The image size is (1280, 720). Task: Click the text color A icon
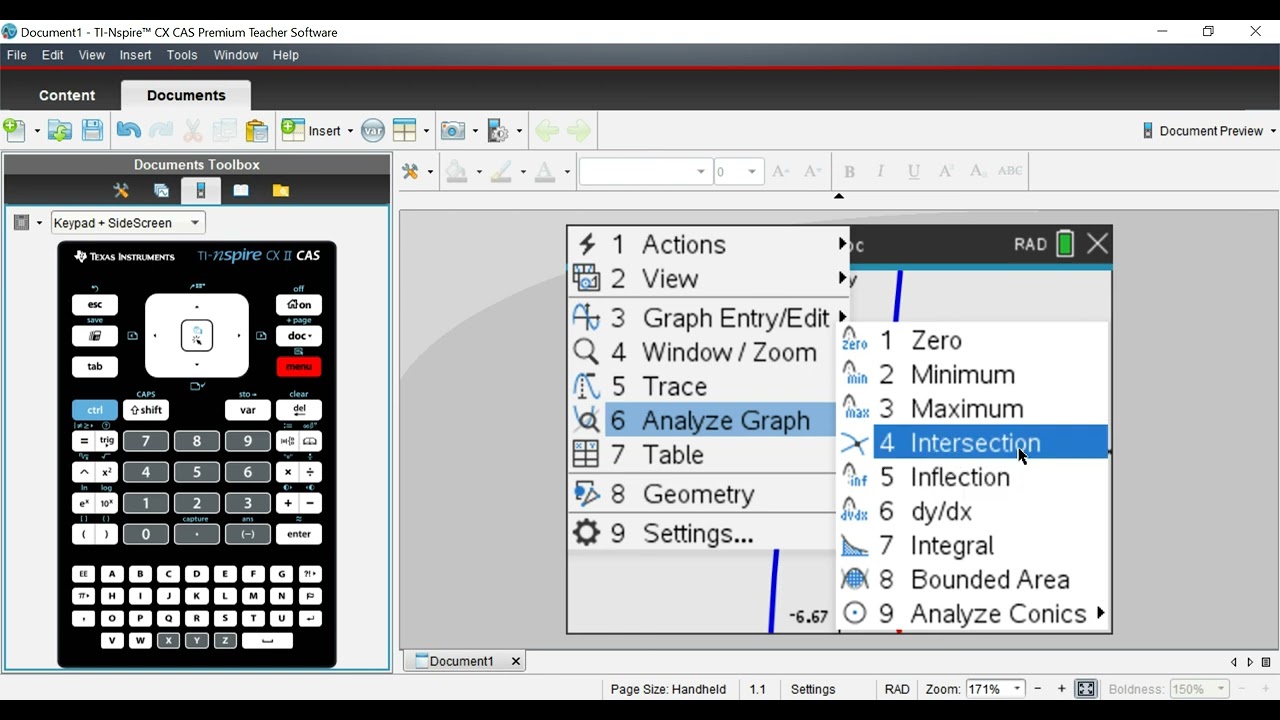tap(545, 171)
